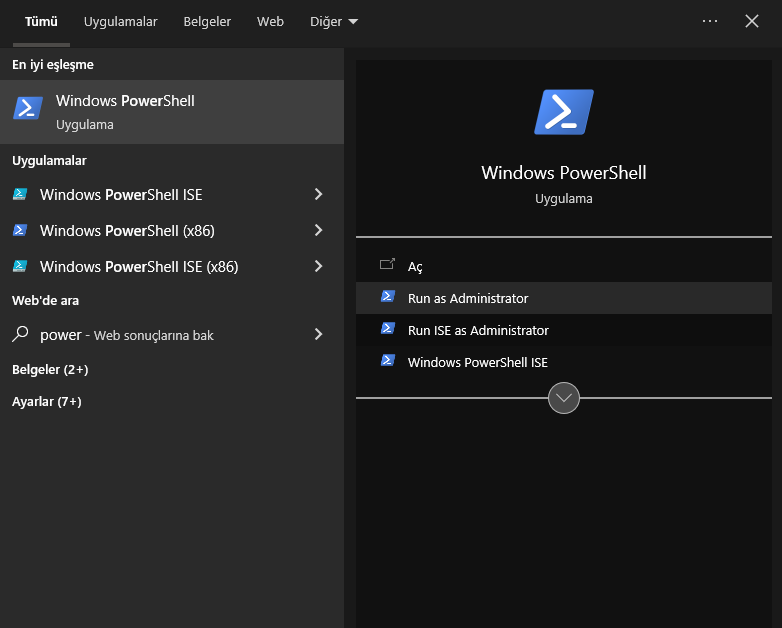Select Windows PowerShell ISE (x86) in apps list
This screenshot has width=782, height=628.
172,266
